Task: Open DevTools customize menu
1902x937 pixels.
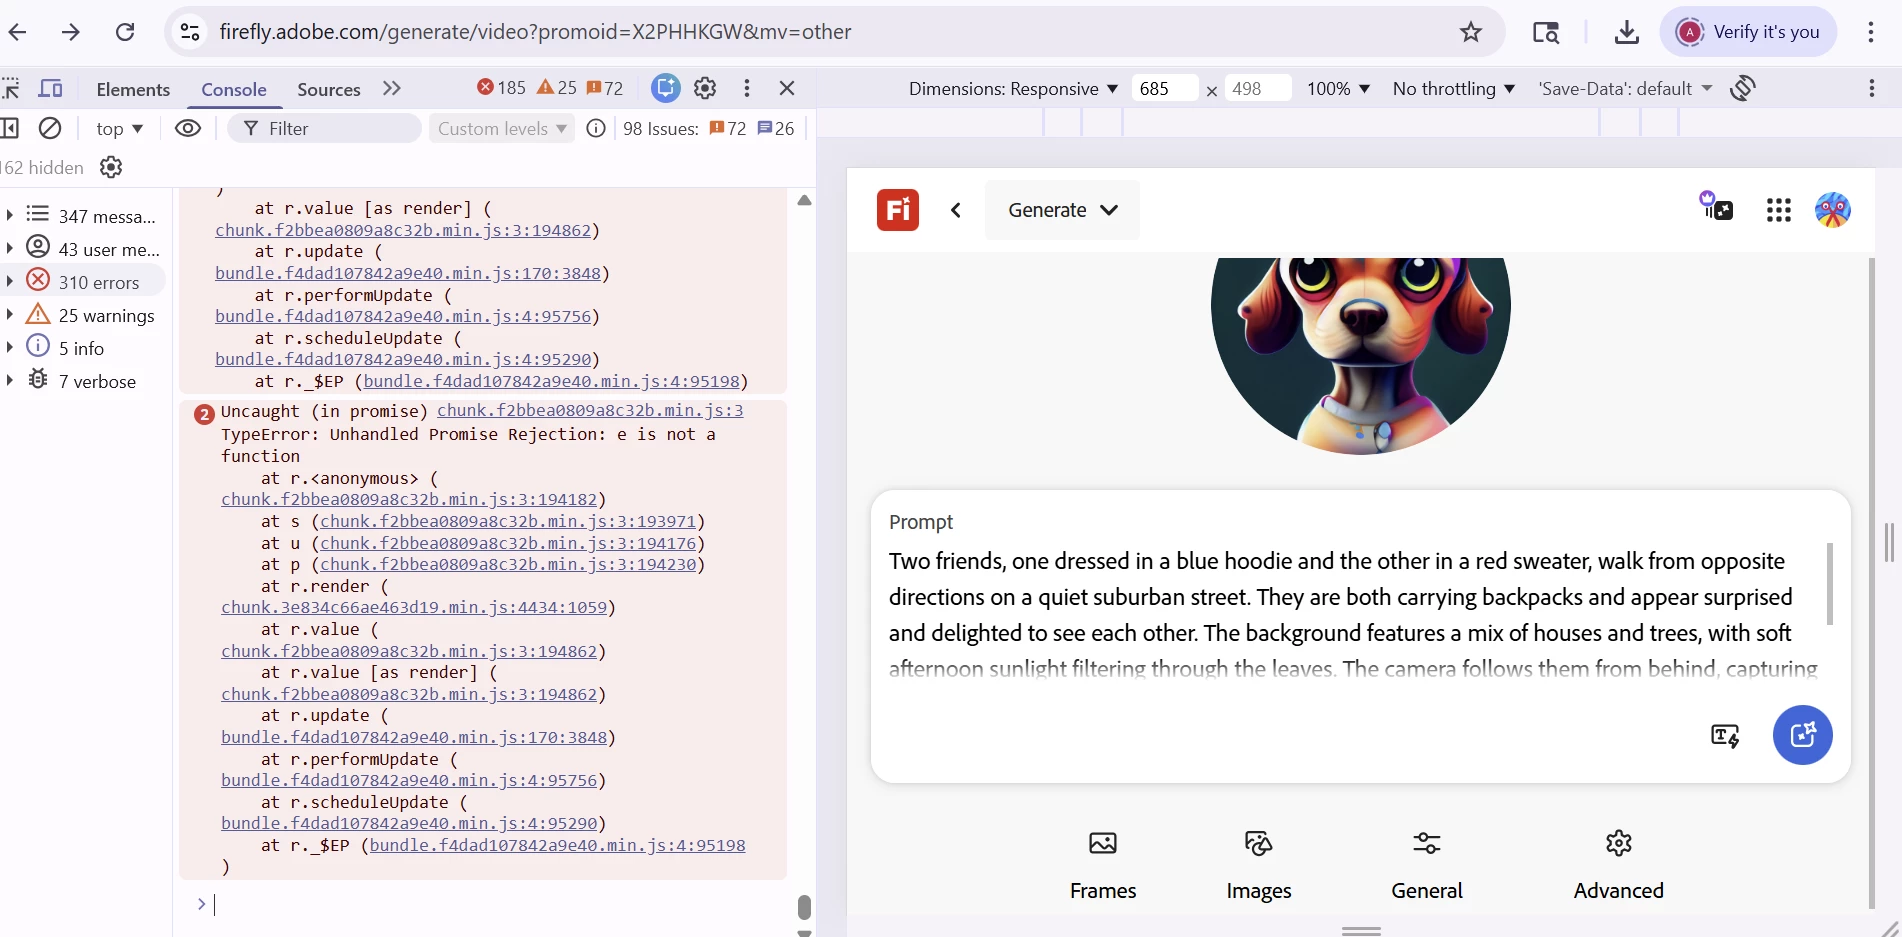Action: tap(747, 88)
